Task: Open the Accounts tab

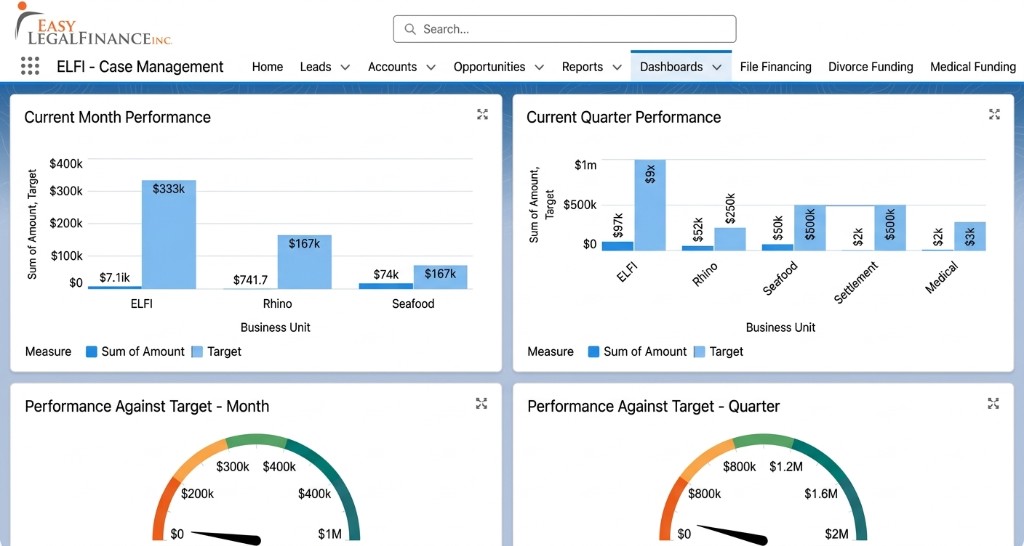Action: 392,67
